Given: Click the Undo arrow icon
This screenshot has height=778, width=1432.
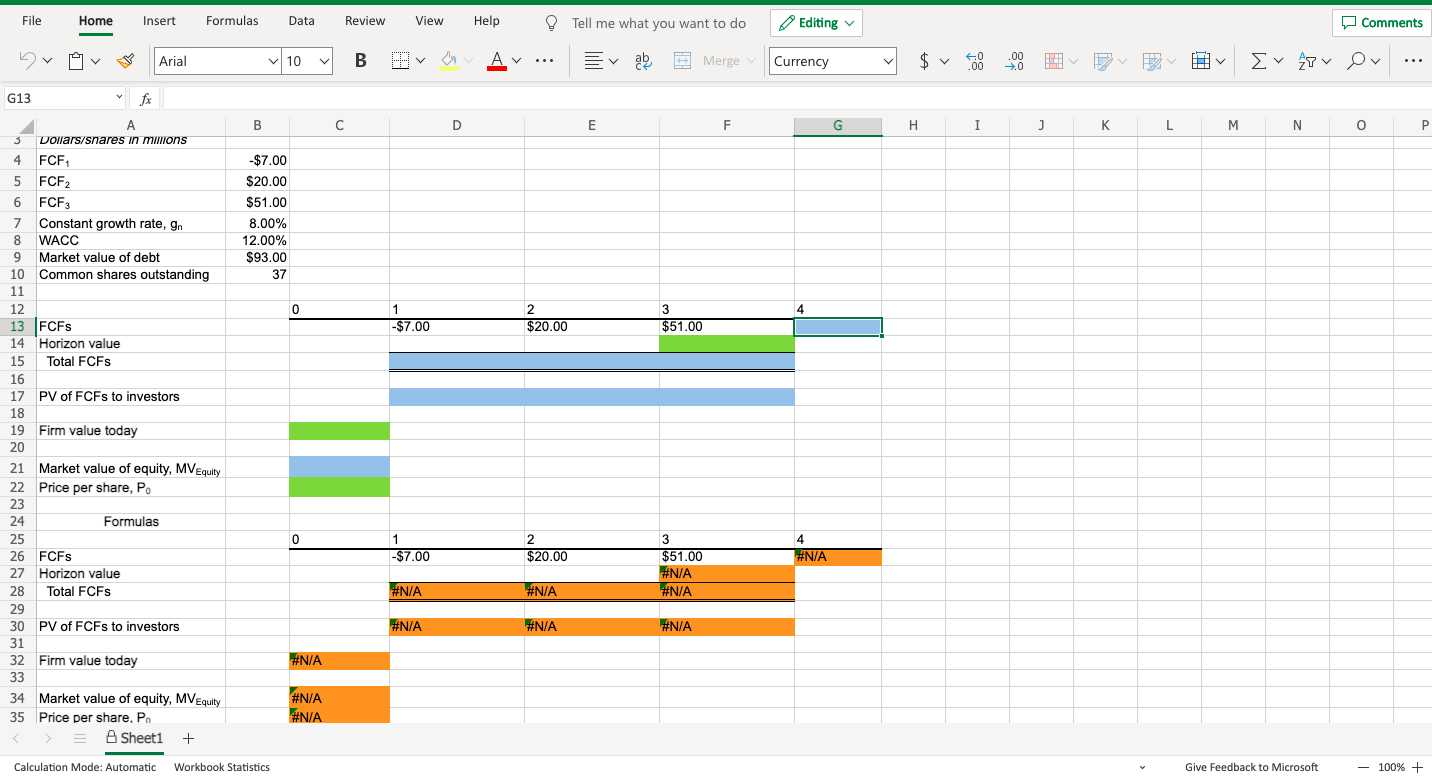Looking at the screenshot, I should tap(27, 61).
